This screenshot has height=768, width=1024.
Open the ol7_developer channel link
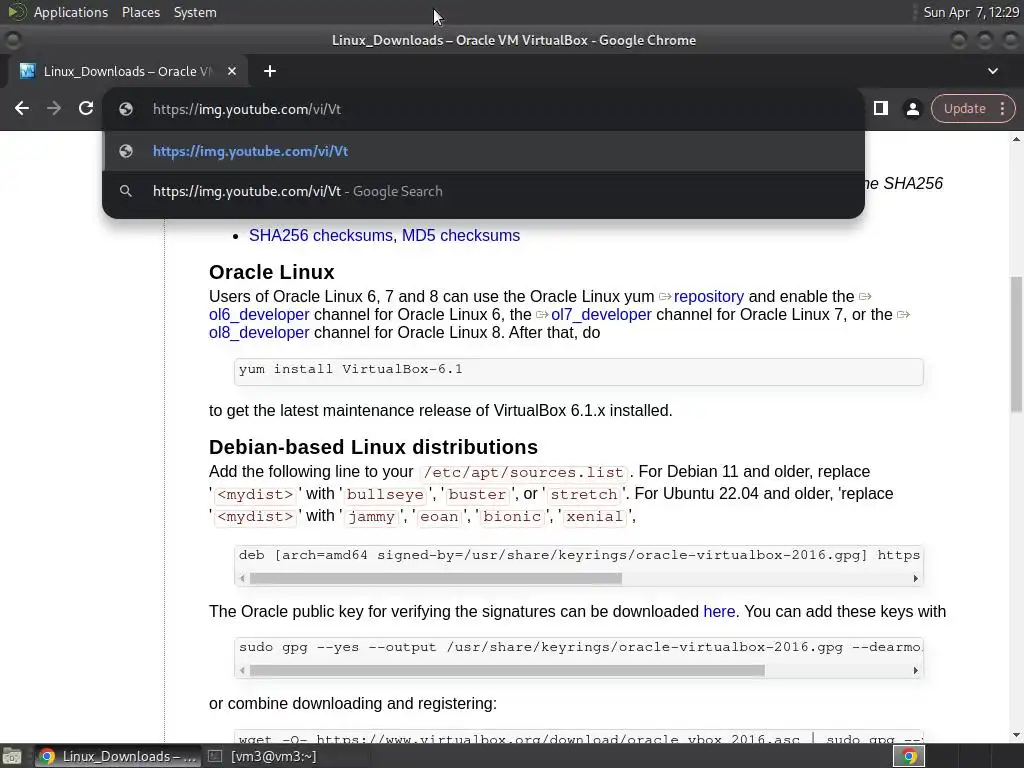tap(601, 315)
